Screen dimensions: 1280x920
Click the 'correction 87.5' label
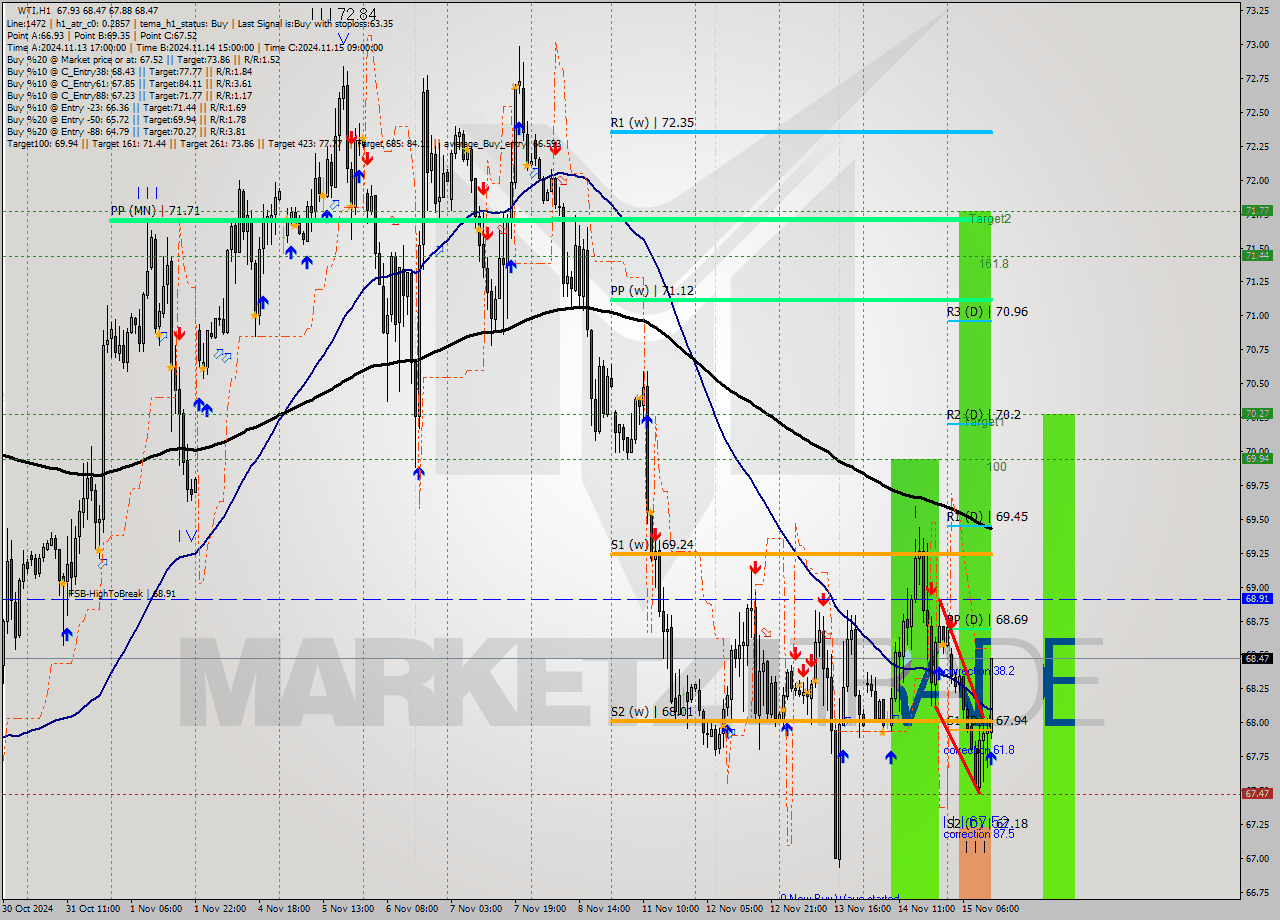click(x=979, y=833)
